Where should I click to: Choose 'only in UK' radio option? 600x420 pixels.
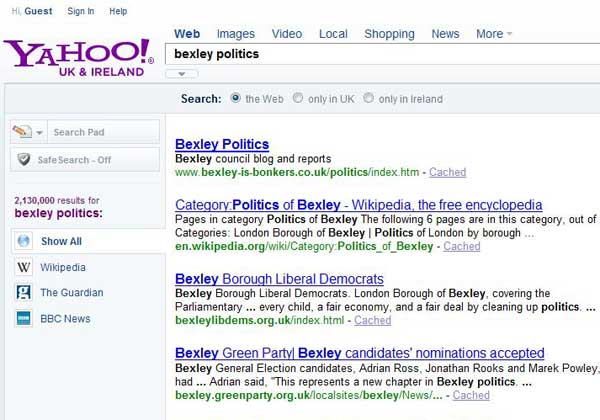(x=299, y=99)
